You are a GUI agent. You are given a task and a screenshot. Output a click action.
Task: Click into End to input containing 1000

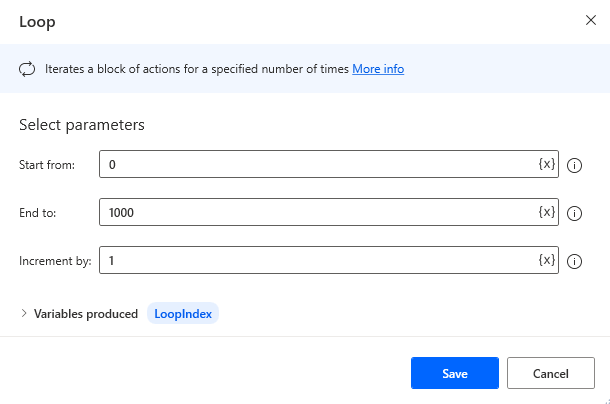(315, 212)
